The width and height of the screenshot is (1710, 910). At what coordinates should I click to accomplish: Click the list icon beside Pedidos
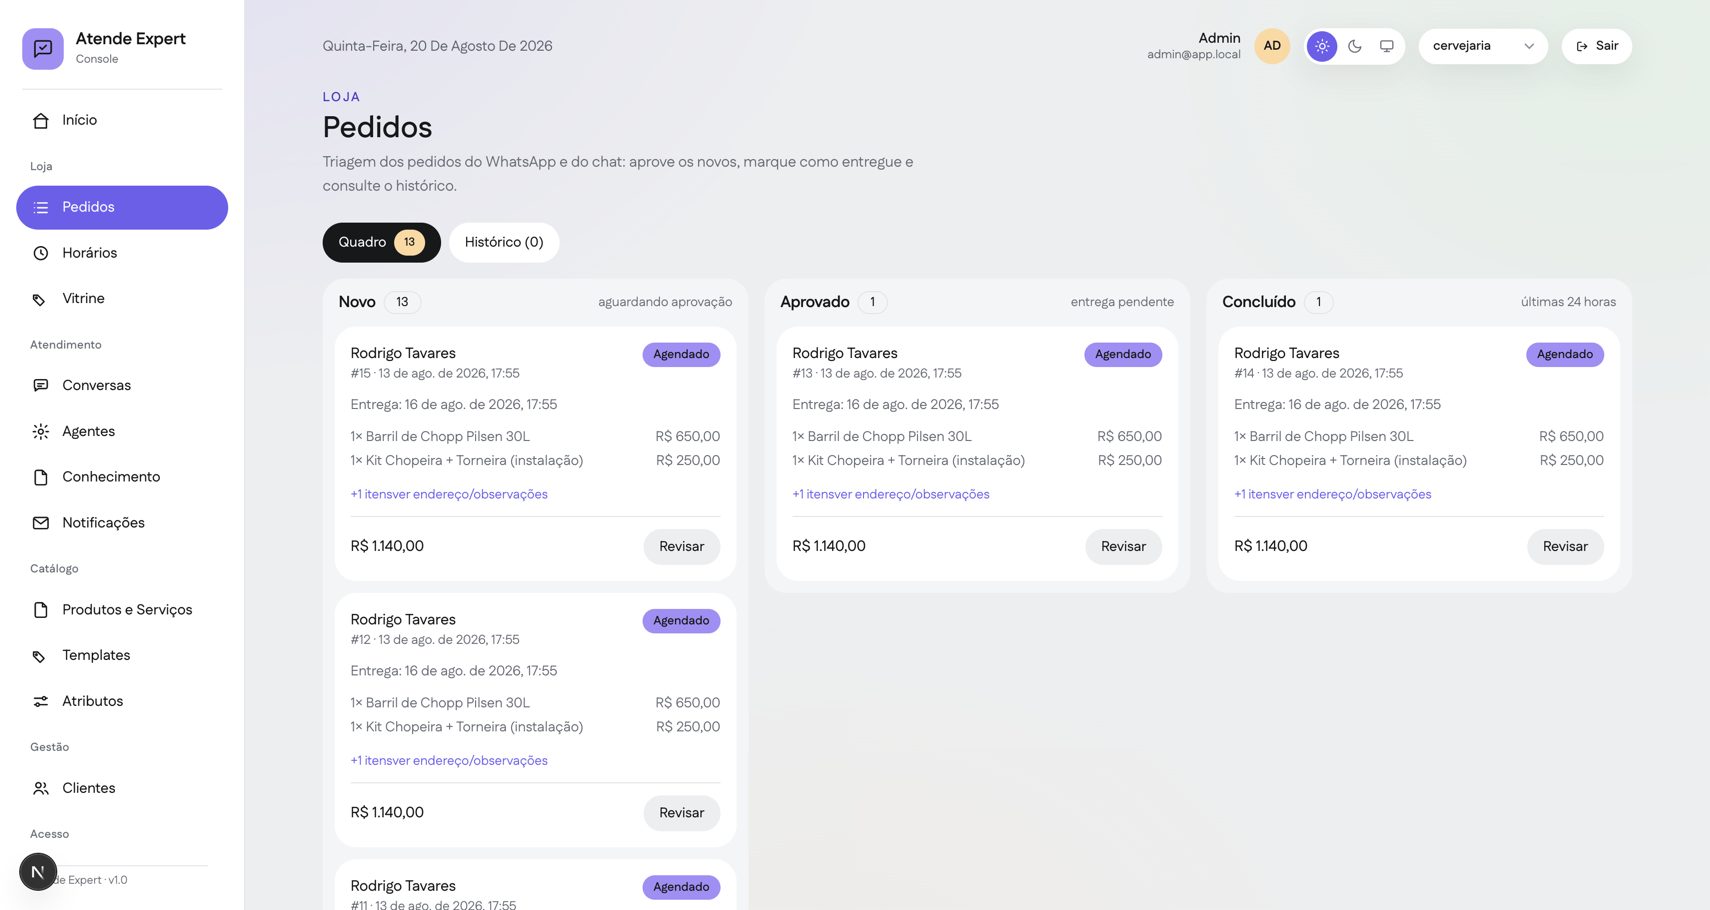pyautogui.click(x=41, y=208)
